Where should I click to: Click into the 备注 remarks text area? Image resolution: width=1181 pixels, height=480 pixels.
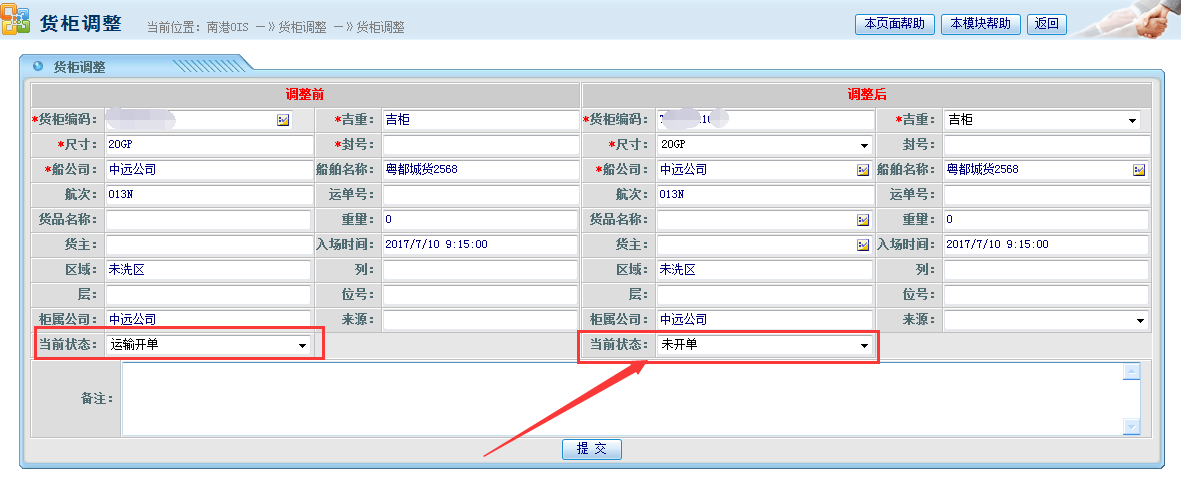point(620,398)
